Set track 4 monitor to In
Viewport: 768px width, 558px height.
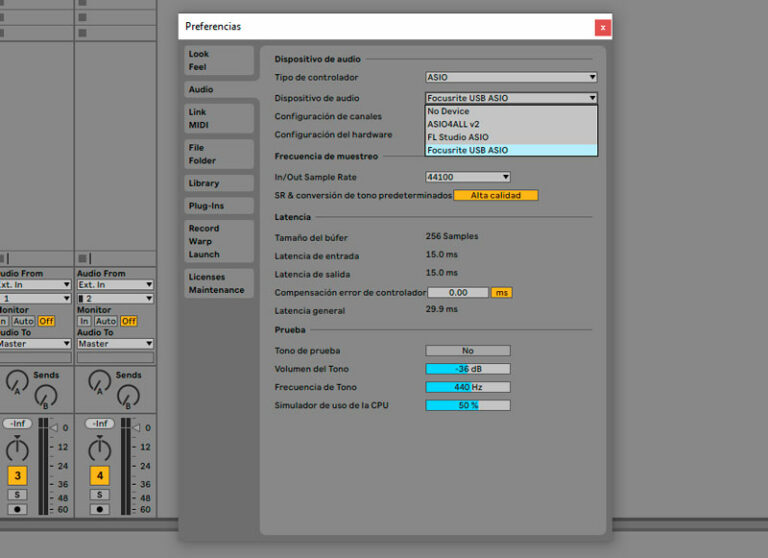pos(84,321)
